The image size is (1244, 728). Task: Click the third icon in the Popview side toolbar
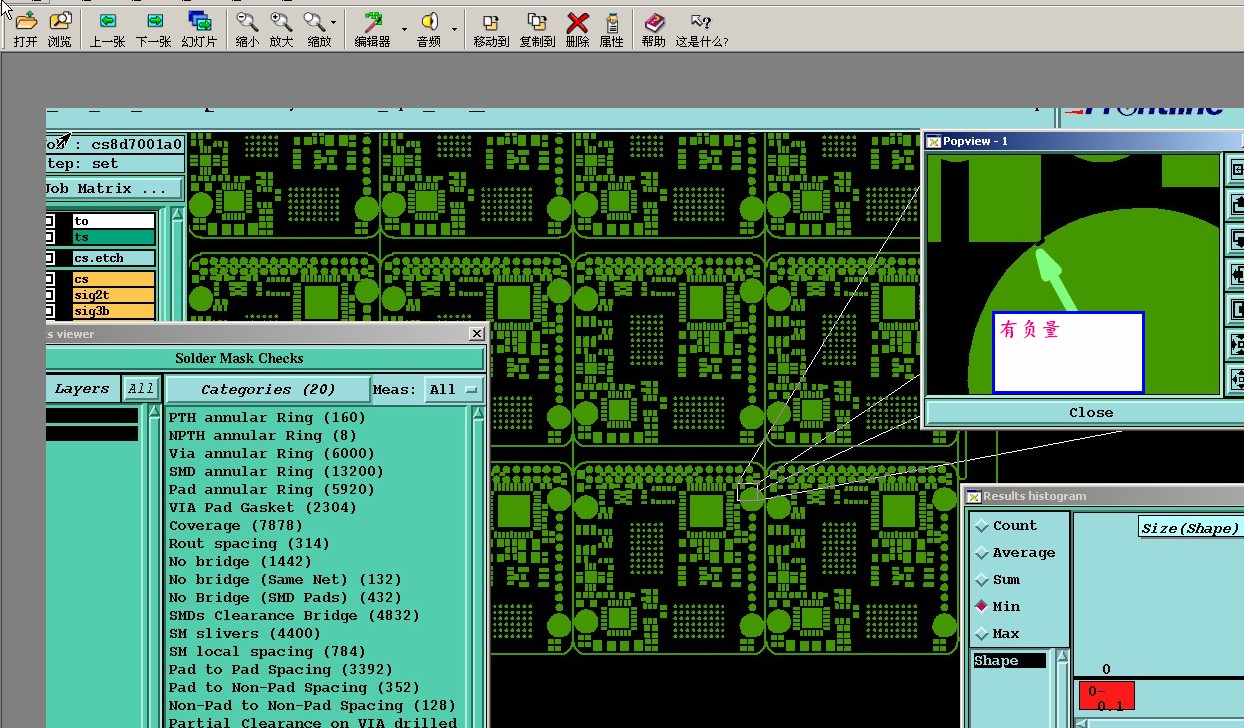1236,239
